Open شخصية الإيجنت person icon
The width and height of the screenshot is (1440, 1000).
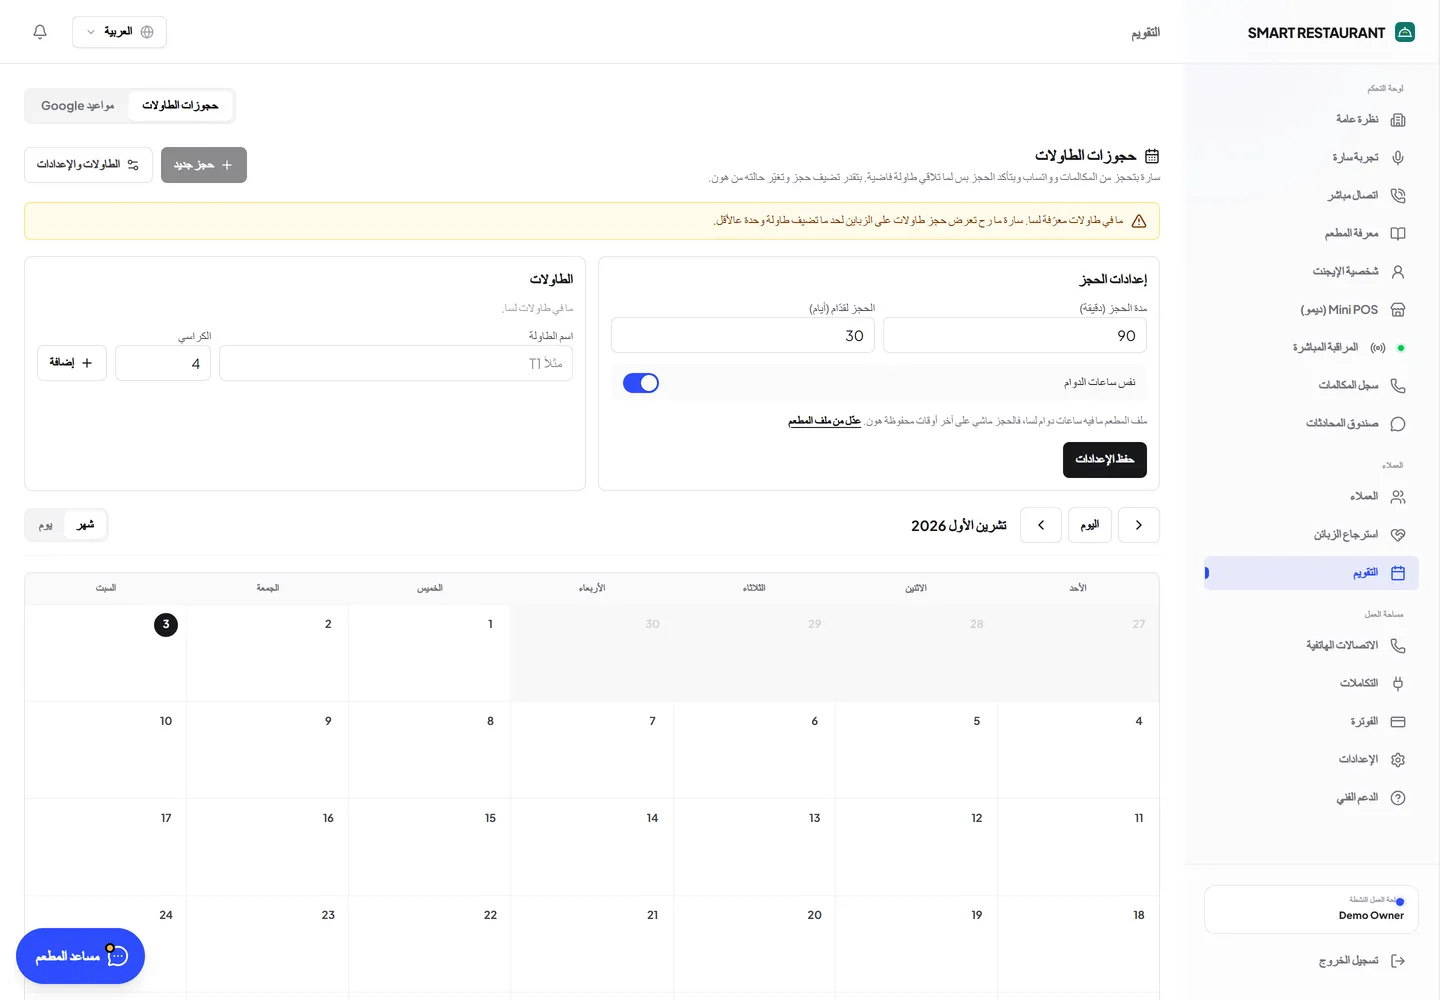[x=1398, y=272]
